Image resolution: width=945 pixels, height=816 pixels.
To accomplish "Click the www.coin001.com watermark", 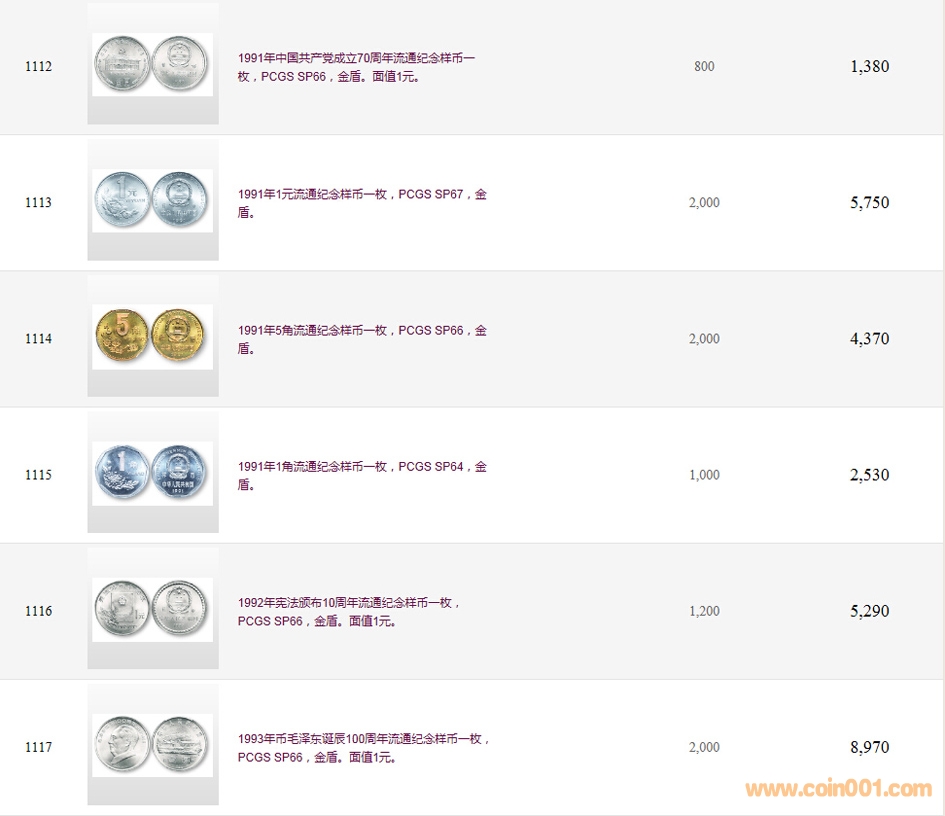I will [x=838, y=788].
